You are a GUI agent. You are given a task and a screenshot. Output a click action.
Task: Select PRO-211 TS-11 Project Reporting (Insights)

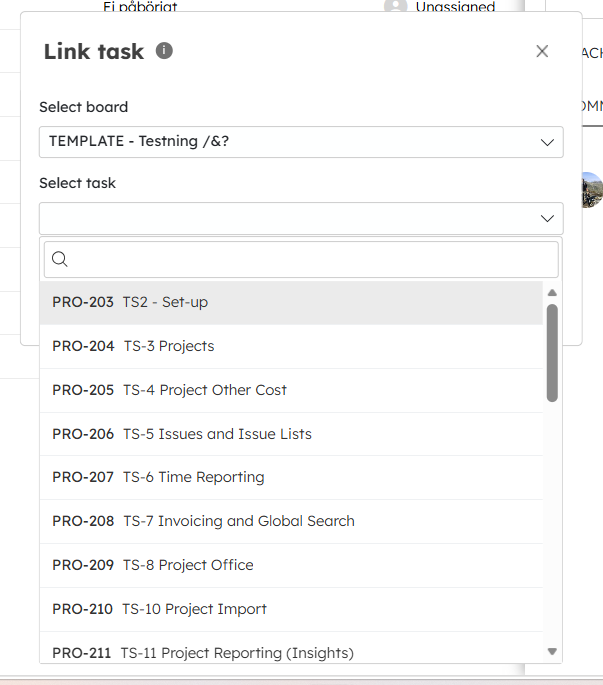291,647
